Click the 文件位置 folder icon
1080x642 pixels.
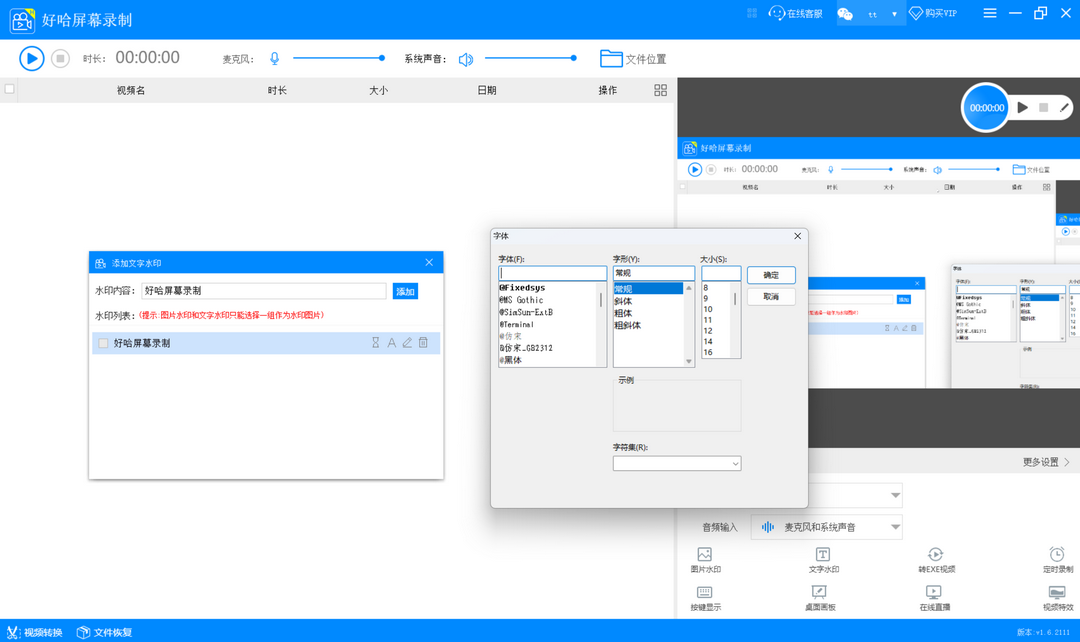coord(611,59)
